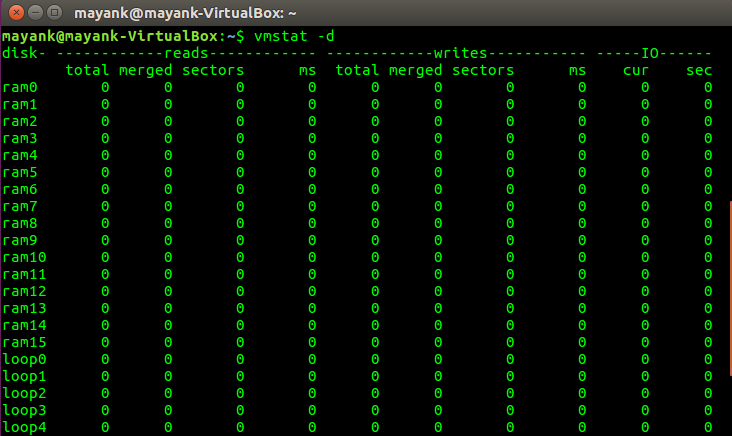732x436 pixels.
Task: Click the 'ram15' row label
Action: pyautogui.click(x=24, y=342)
